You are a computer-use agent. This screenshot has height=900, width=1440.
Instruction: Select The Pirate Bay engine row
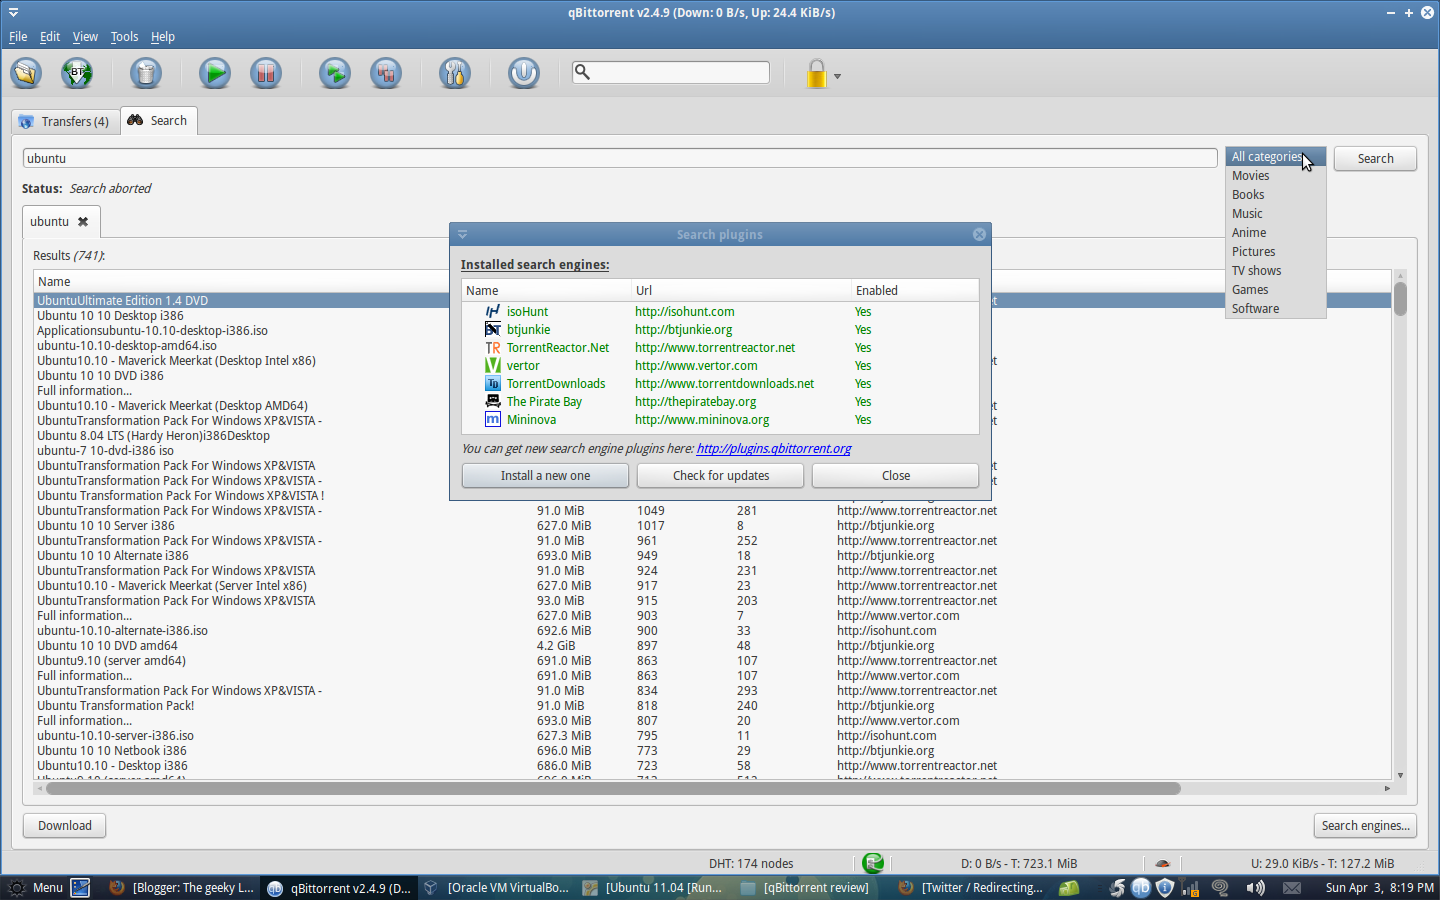click(x=720, y=402)
